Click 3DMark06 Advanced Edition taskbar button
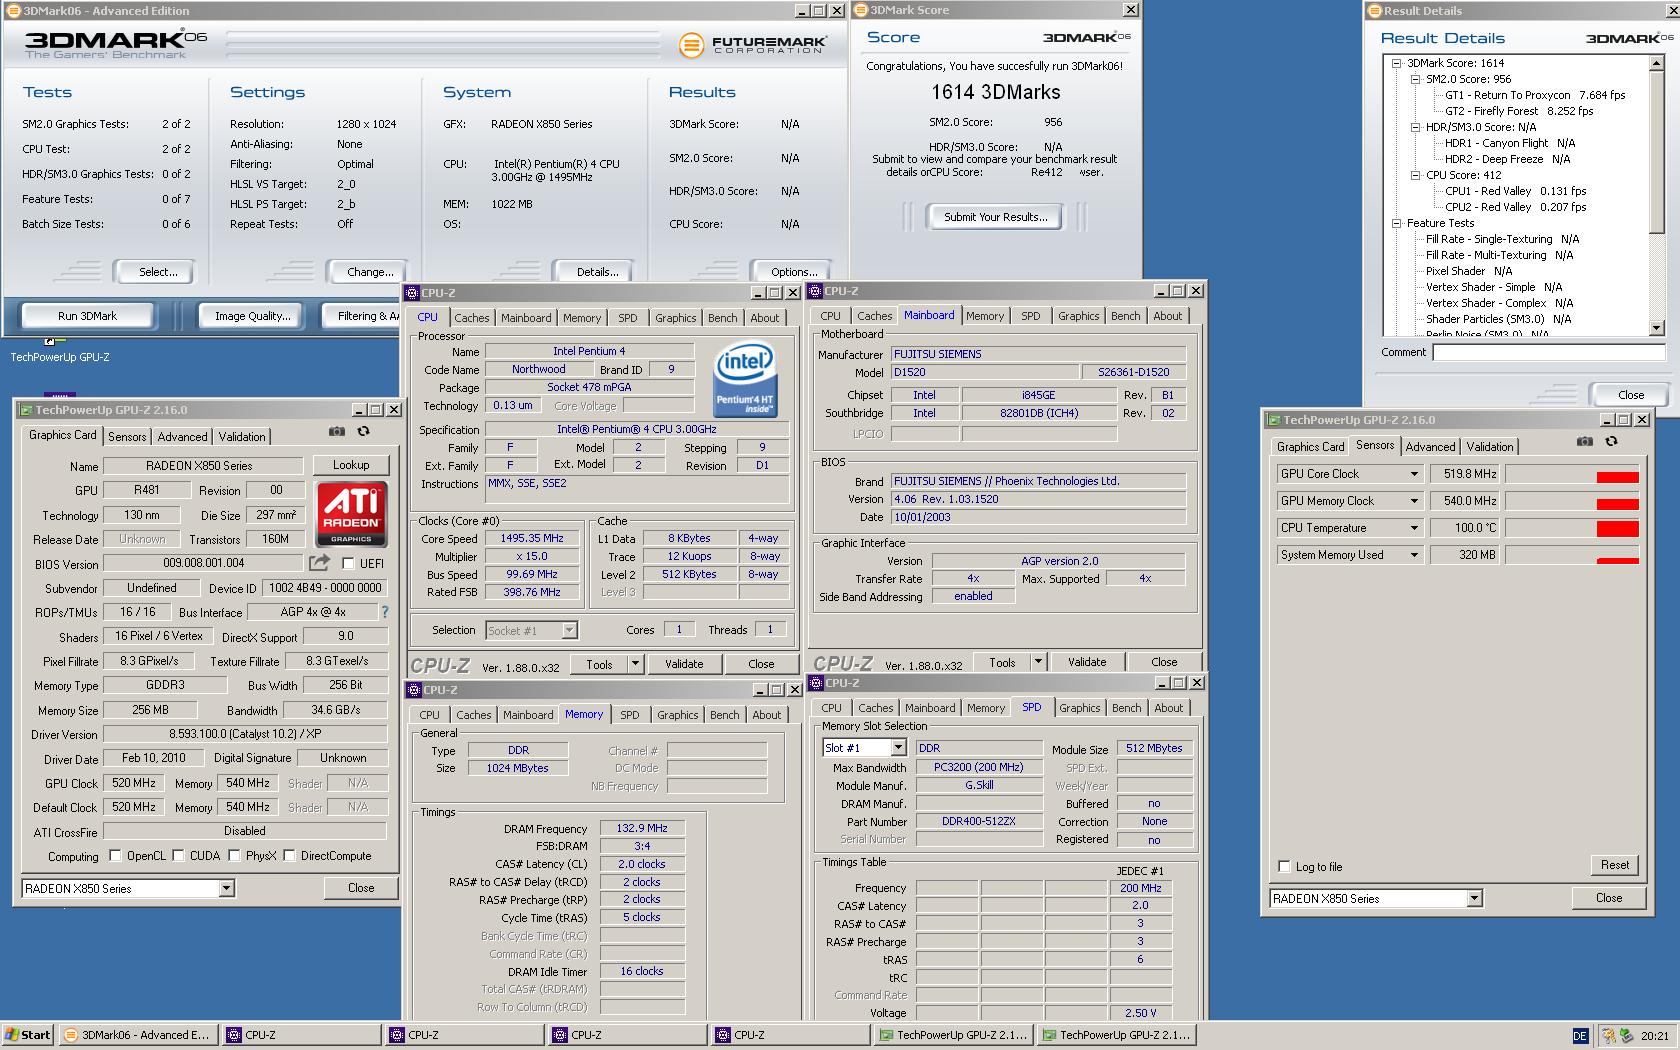This screenshot has height=1050, width=1680. [138, 1035]
